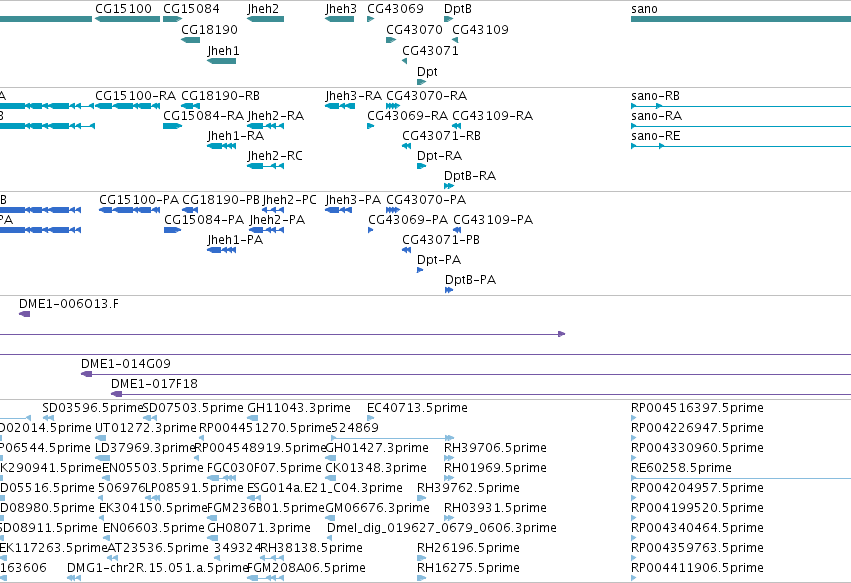Screen dimensions: 851x583
Task: Select the DME1-017F18 clone label
Action: pyautogui.click(x=155, y=384)
